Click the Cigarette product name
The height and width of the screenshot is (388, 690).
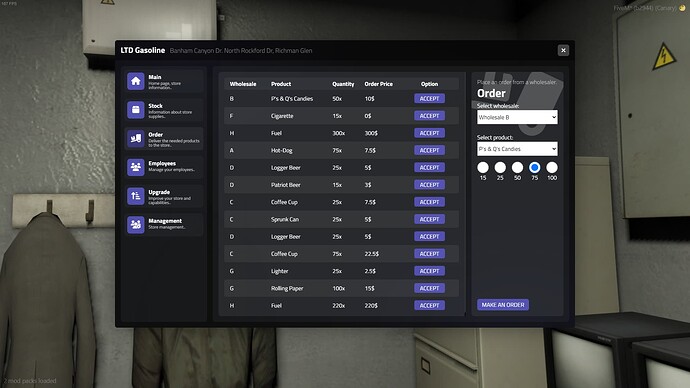pyautogui.click(x=282, y=116)
